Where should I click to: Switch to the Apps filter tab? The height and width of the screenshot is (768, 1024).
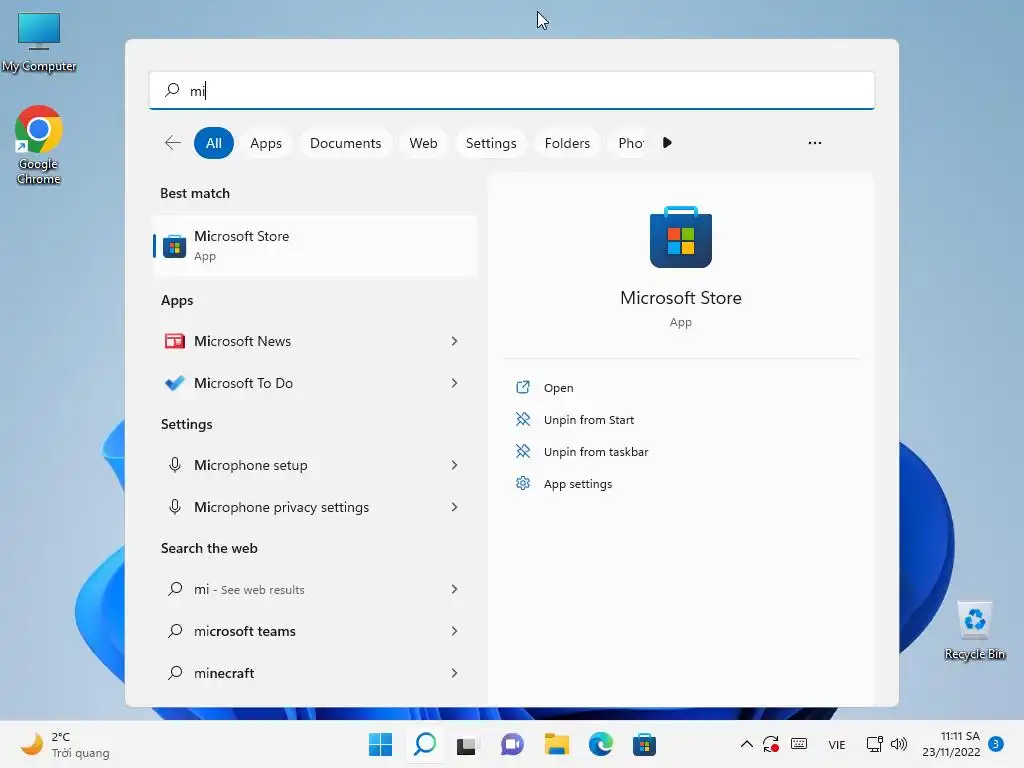tap(266, 143)
